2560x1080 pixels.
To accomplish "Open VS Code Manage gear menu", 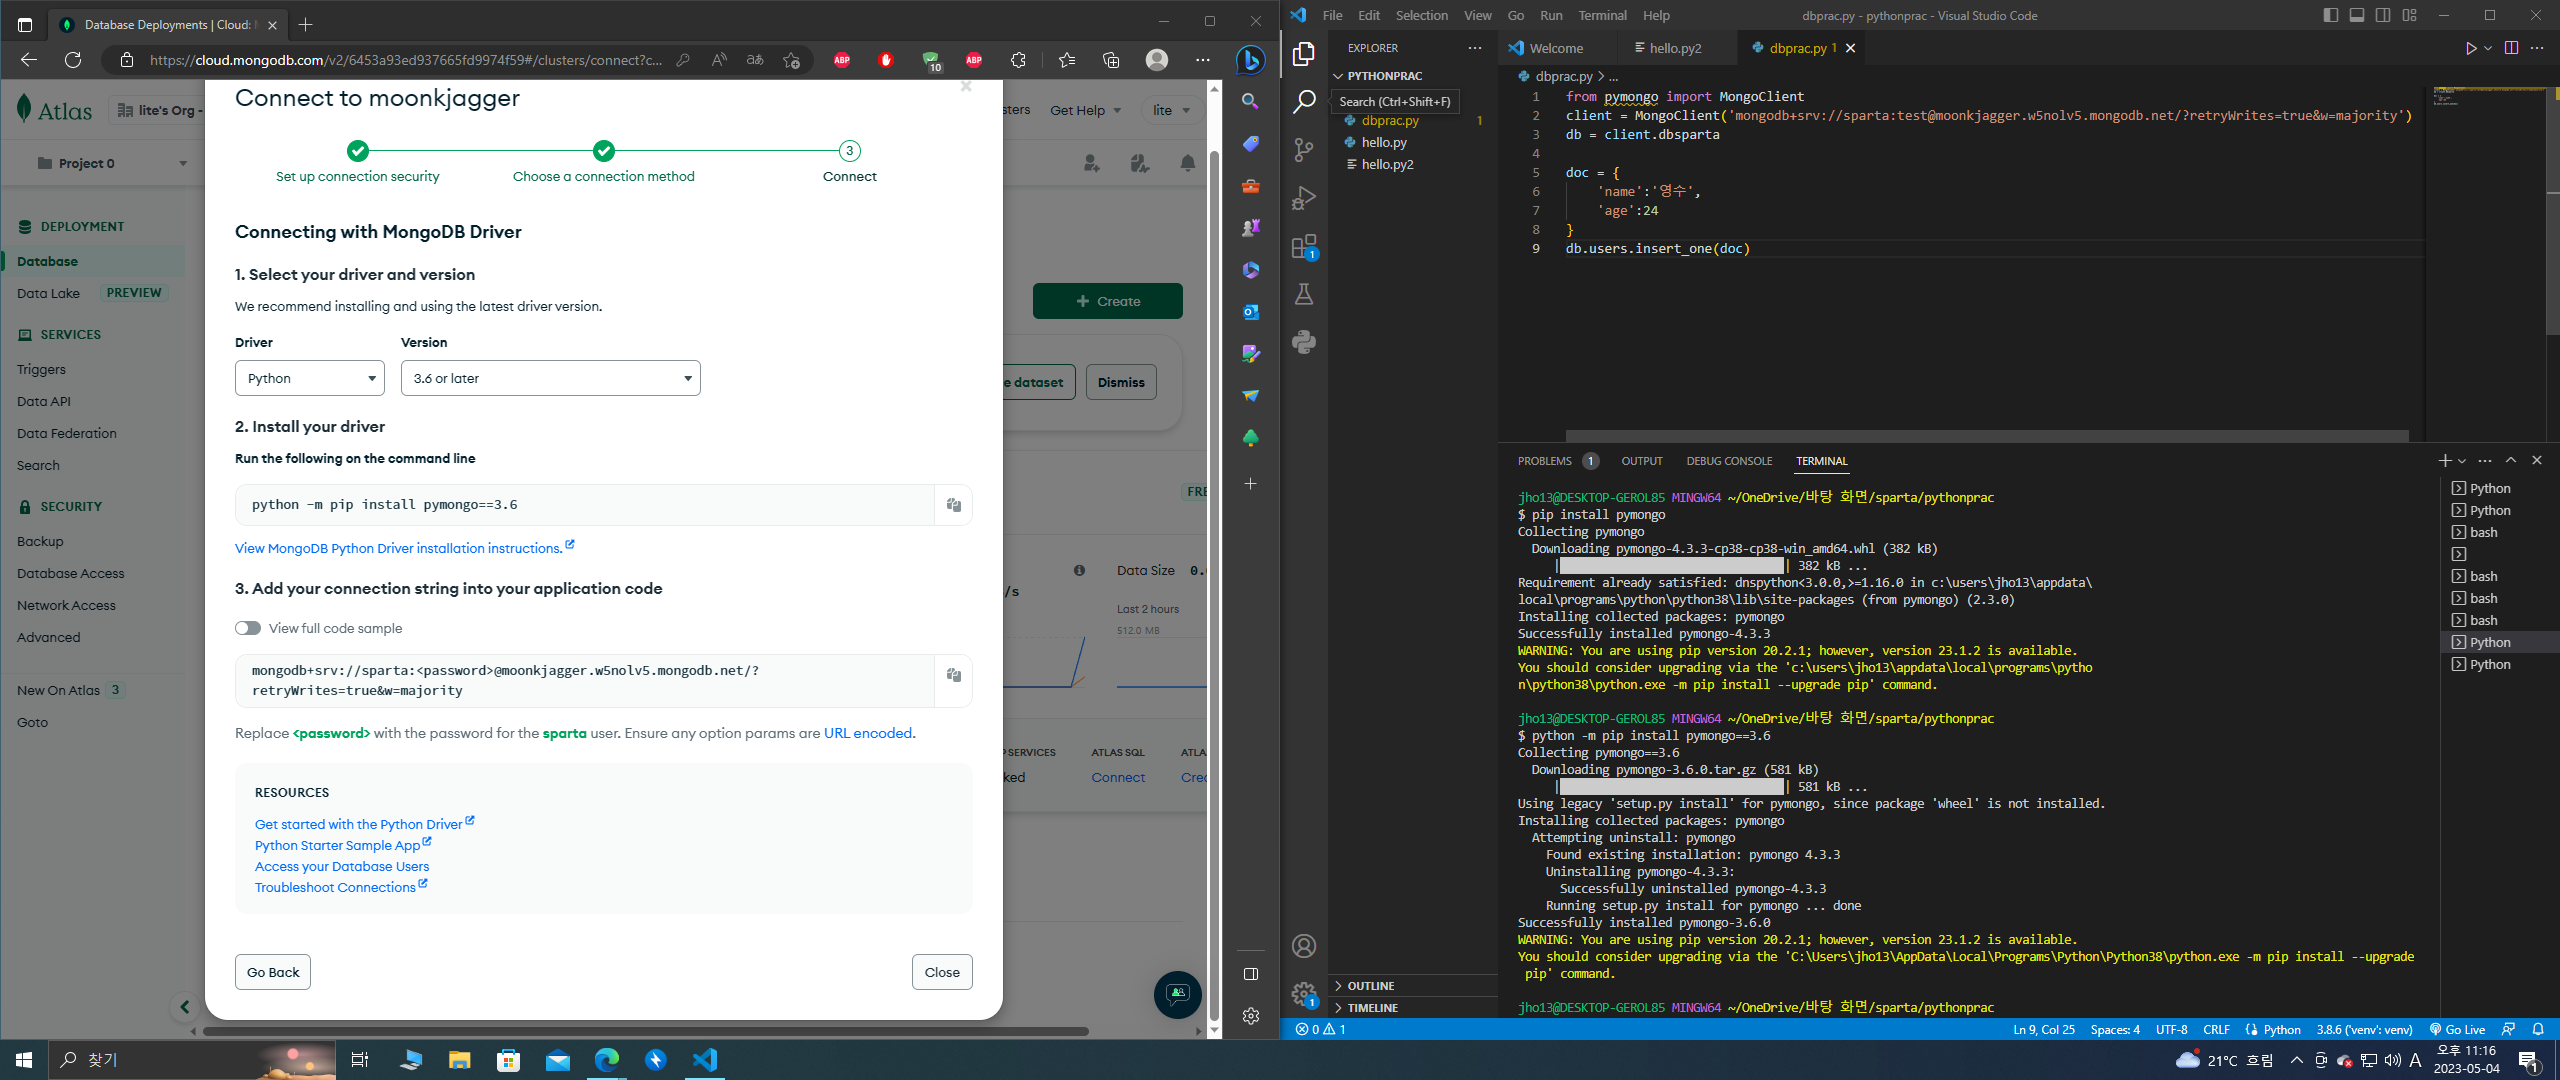I will coord(1304,994).
